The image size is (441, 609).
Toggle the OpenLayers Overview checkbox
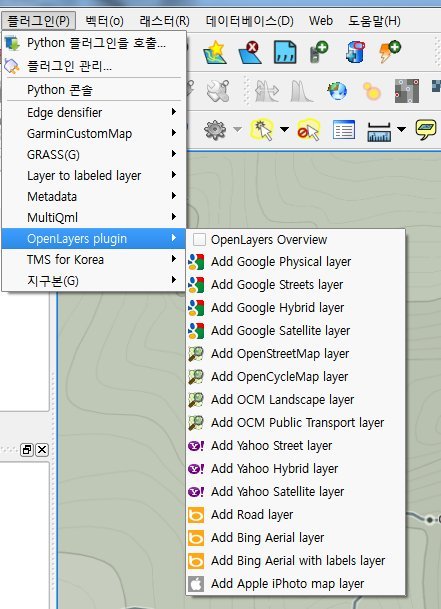[x=199, y=240]
